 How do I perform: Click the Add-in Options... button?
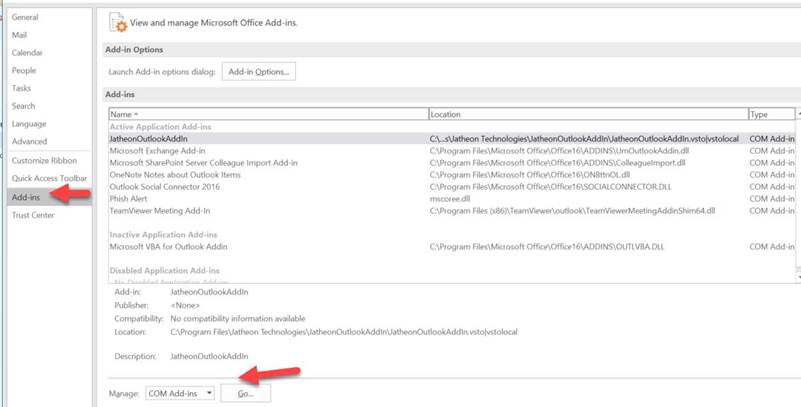pyautogui.click(x=259, y=72)
